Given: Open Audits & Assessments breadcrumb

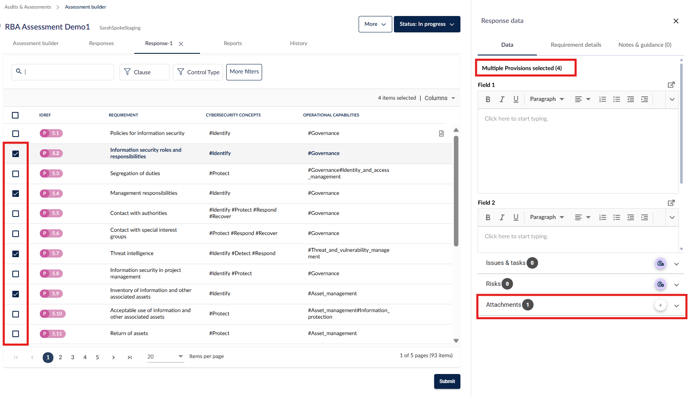Looking at the screenshot, I should (x=28, y=7).
